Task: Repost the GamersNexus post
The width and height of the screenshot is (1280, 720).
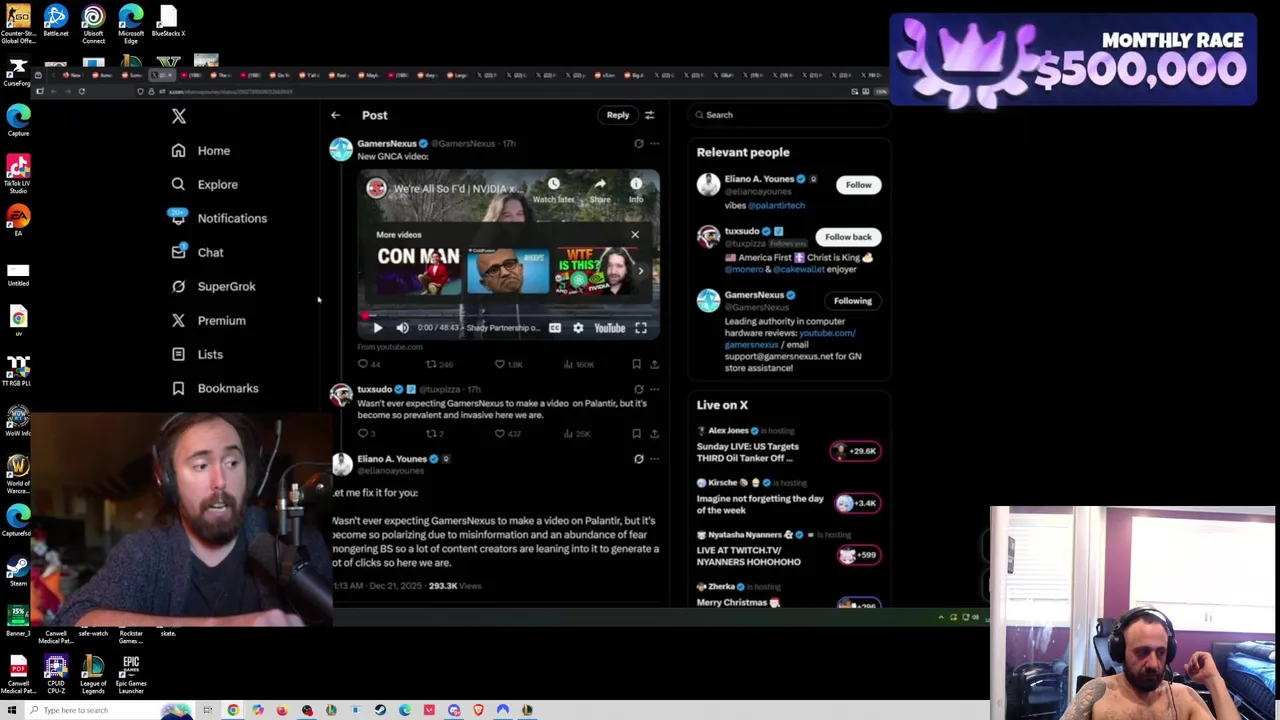Action: point(431,365)
